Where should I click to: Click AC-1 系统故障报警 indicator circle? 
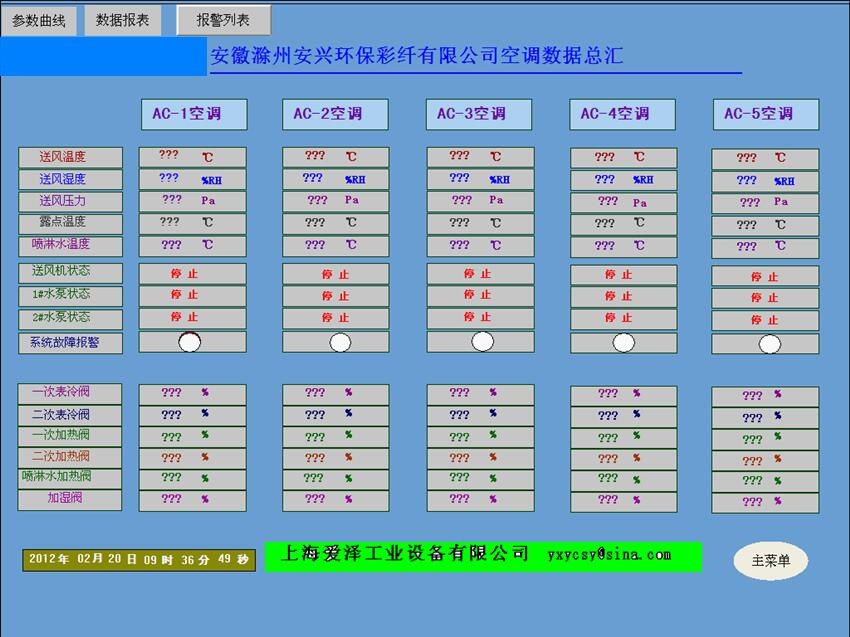click(x=189, y=342)
